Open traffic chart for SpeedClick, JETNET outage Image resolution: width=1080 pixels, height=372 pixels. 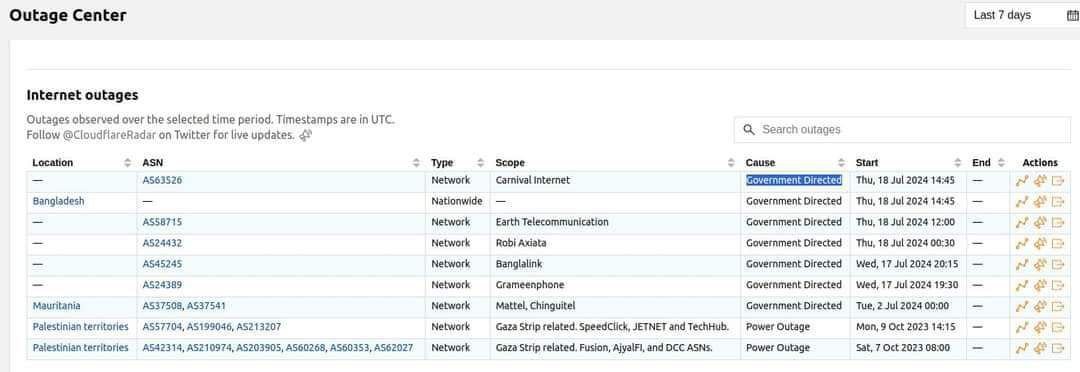click(1021, 327)
